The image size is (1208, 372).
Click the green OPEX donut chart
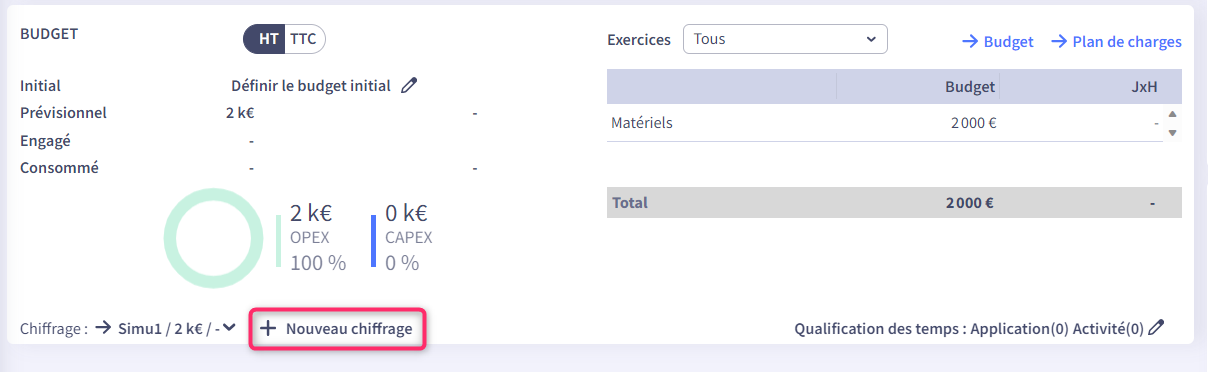(x=213, y=239)
